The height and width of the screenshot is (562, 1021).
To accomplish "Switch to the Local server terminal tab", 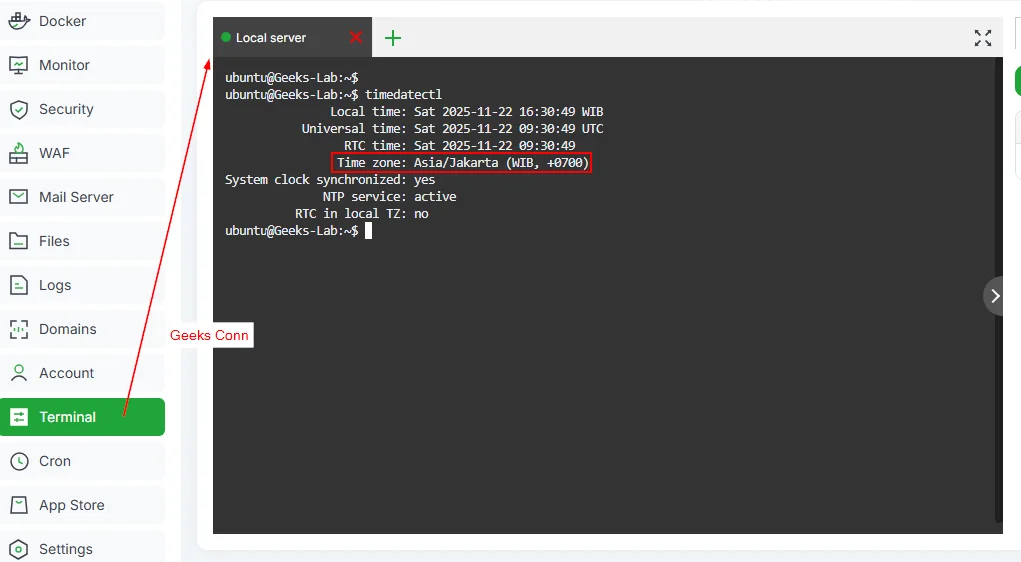I will coord(292,37).
